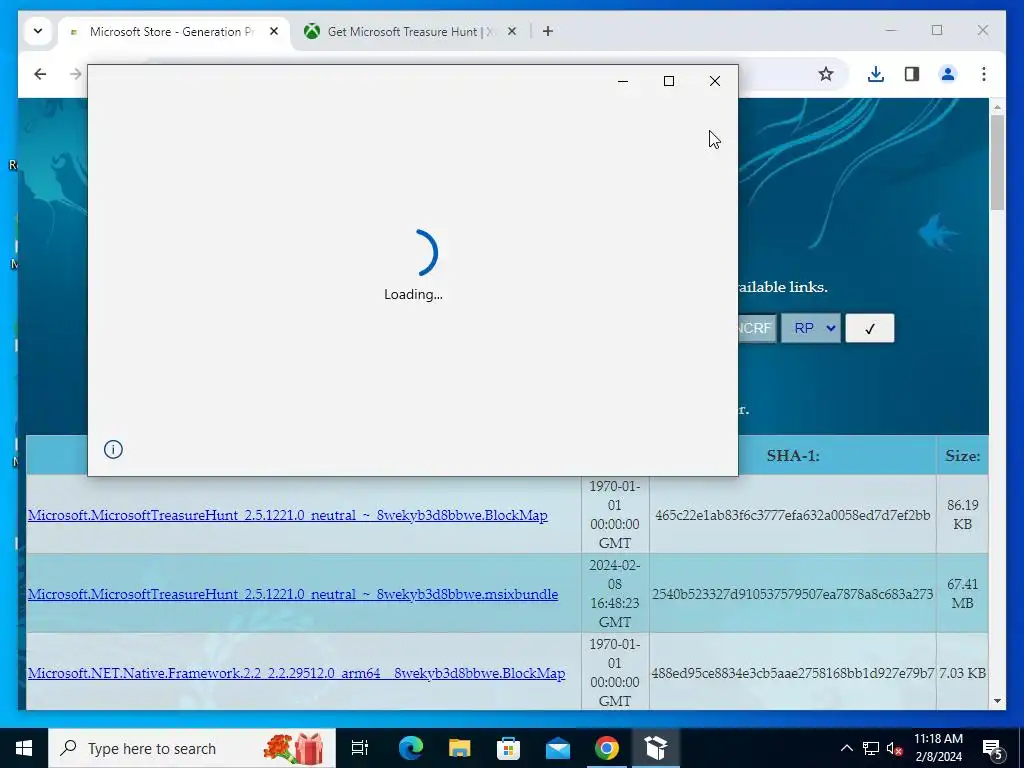Expand the RP ring dropdown
The height and width of the screenshot is (768, 1024).
pyautogui.click(x=810, y=328)
